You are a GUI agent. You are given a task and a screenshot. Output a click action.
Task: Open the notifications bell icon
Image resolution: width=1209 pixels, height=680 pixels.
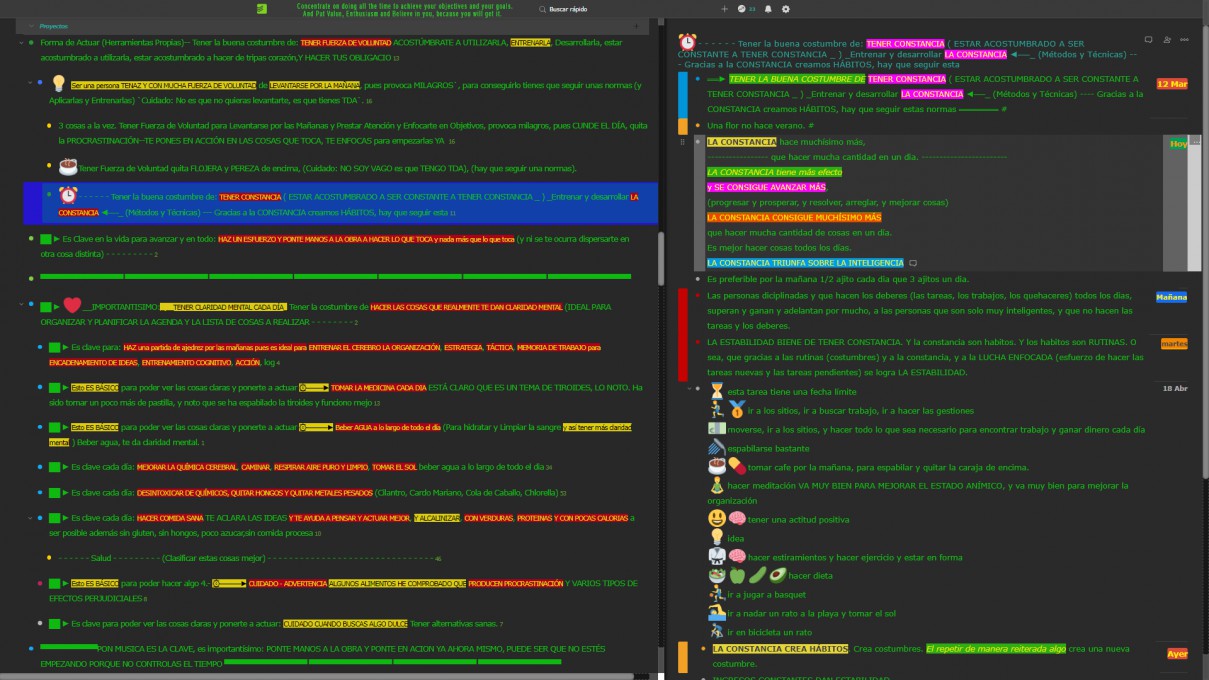(x=768, y=9)
